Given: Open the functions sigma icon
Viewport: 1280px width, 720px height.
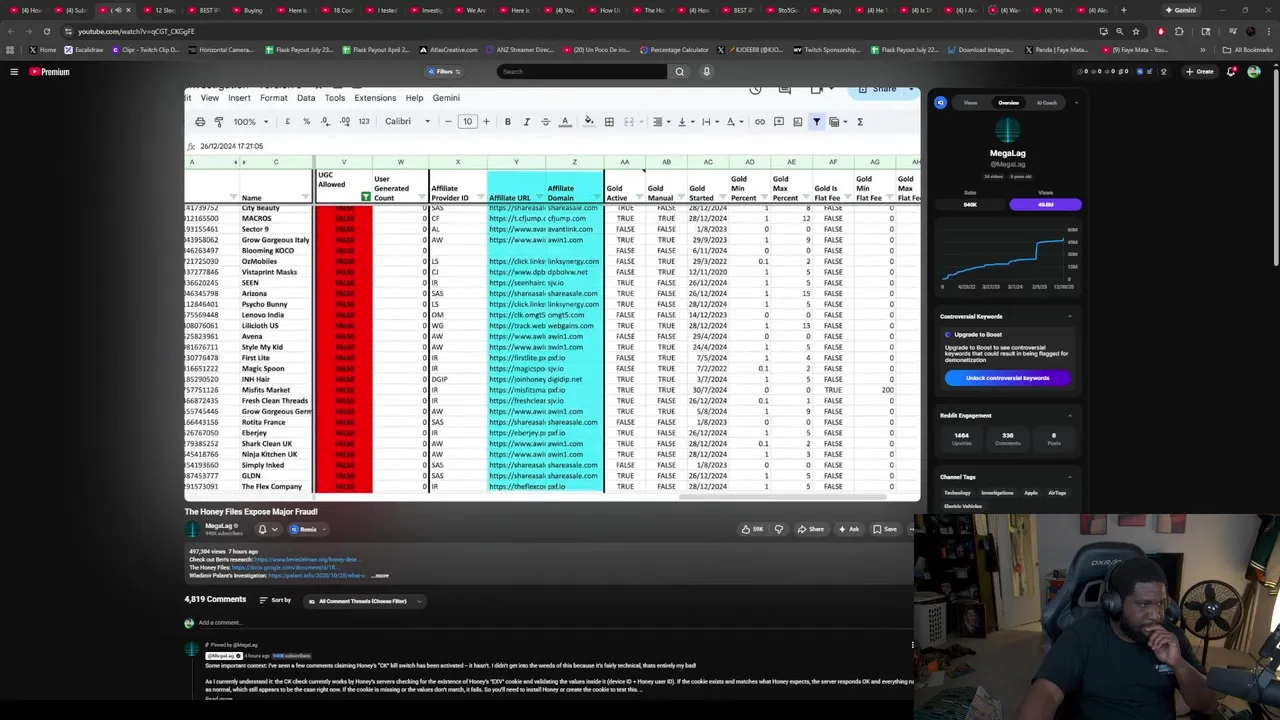Looking at the screenshot, I should tap(859, 122).
